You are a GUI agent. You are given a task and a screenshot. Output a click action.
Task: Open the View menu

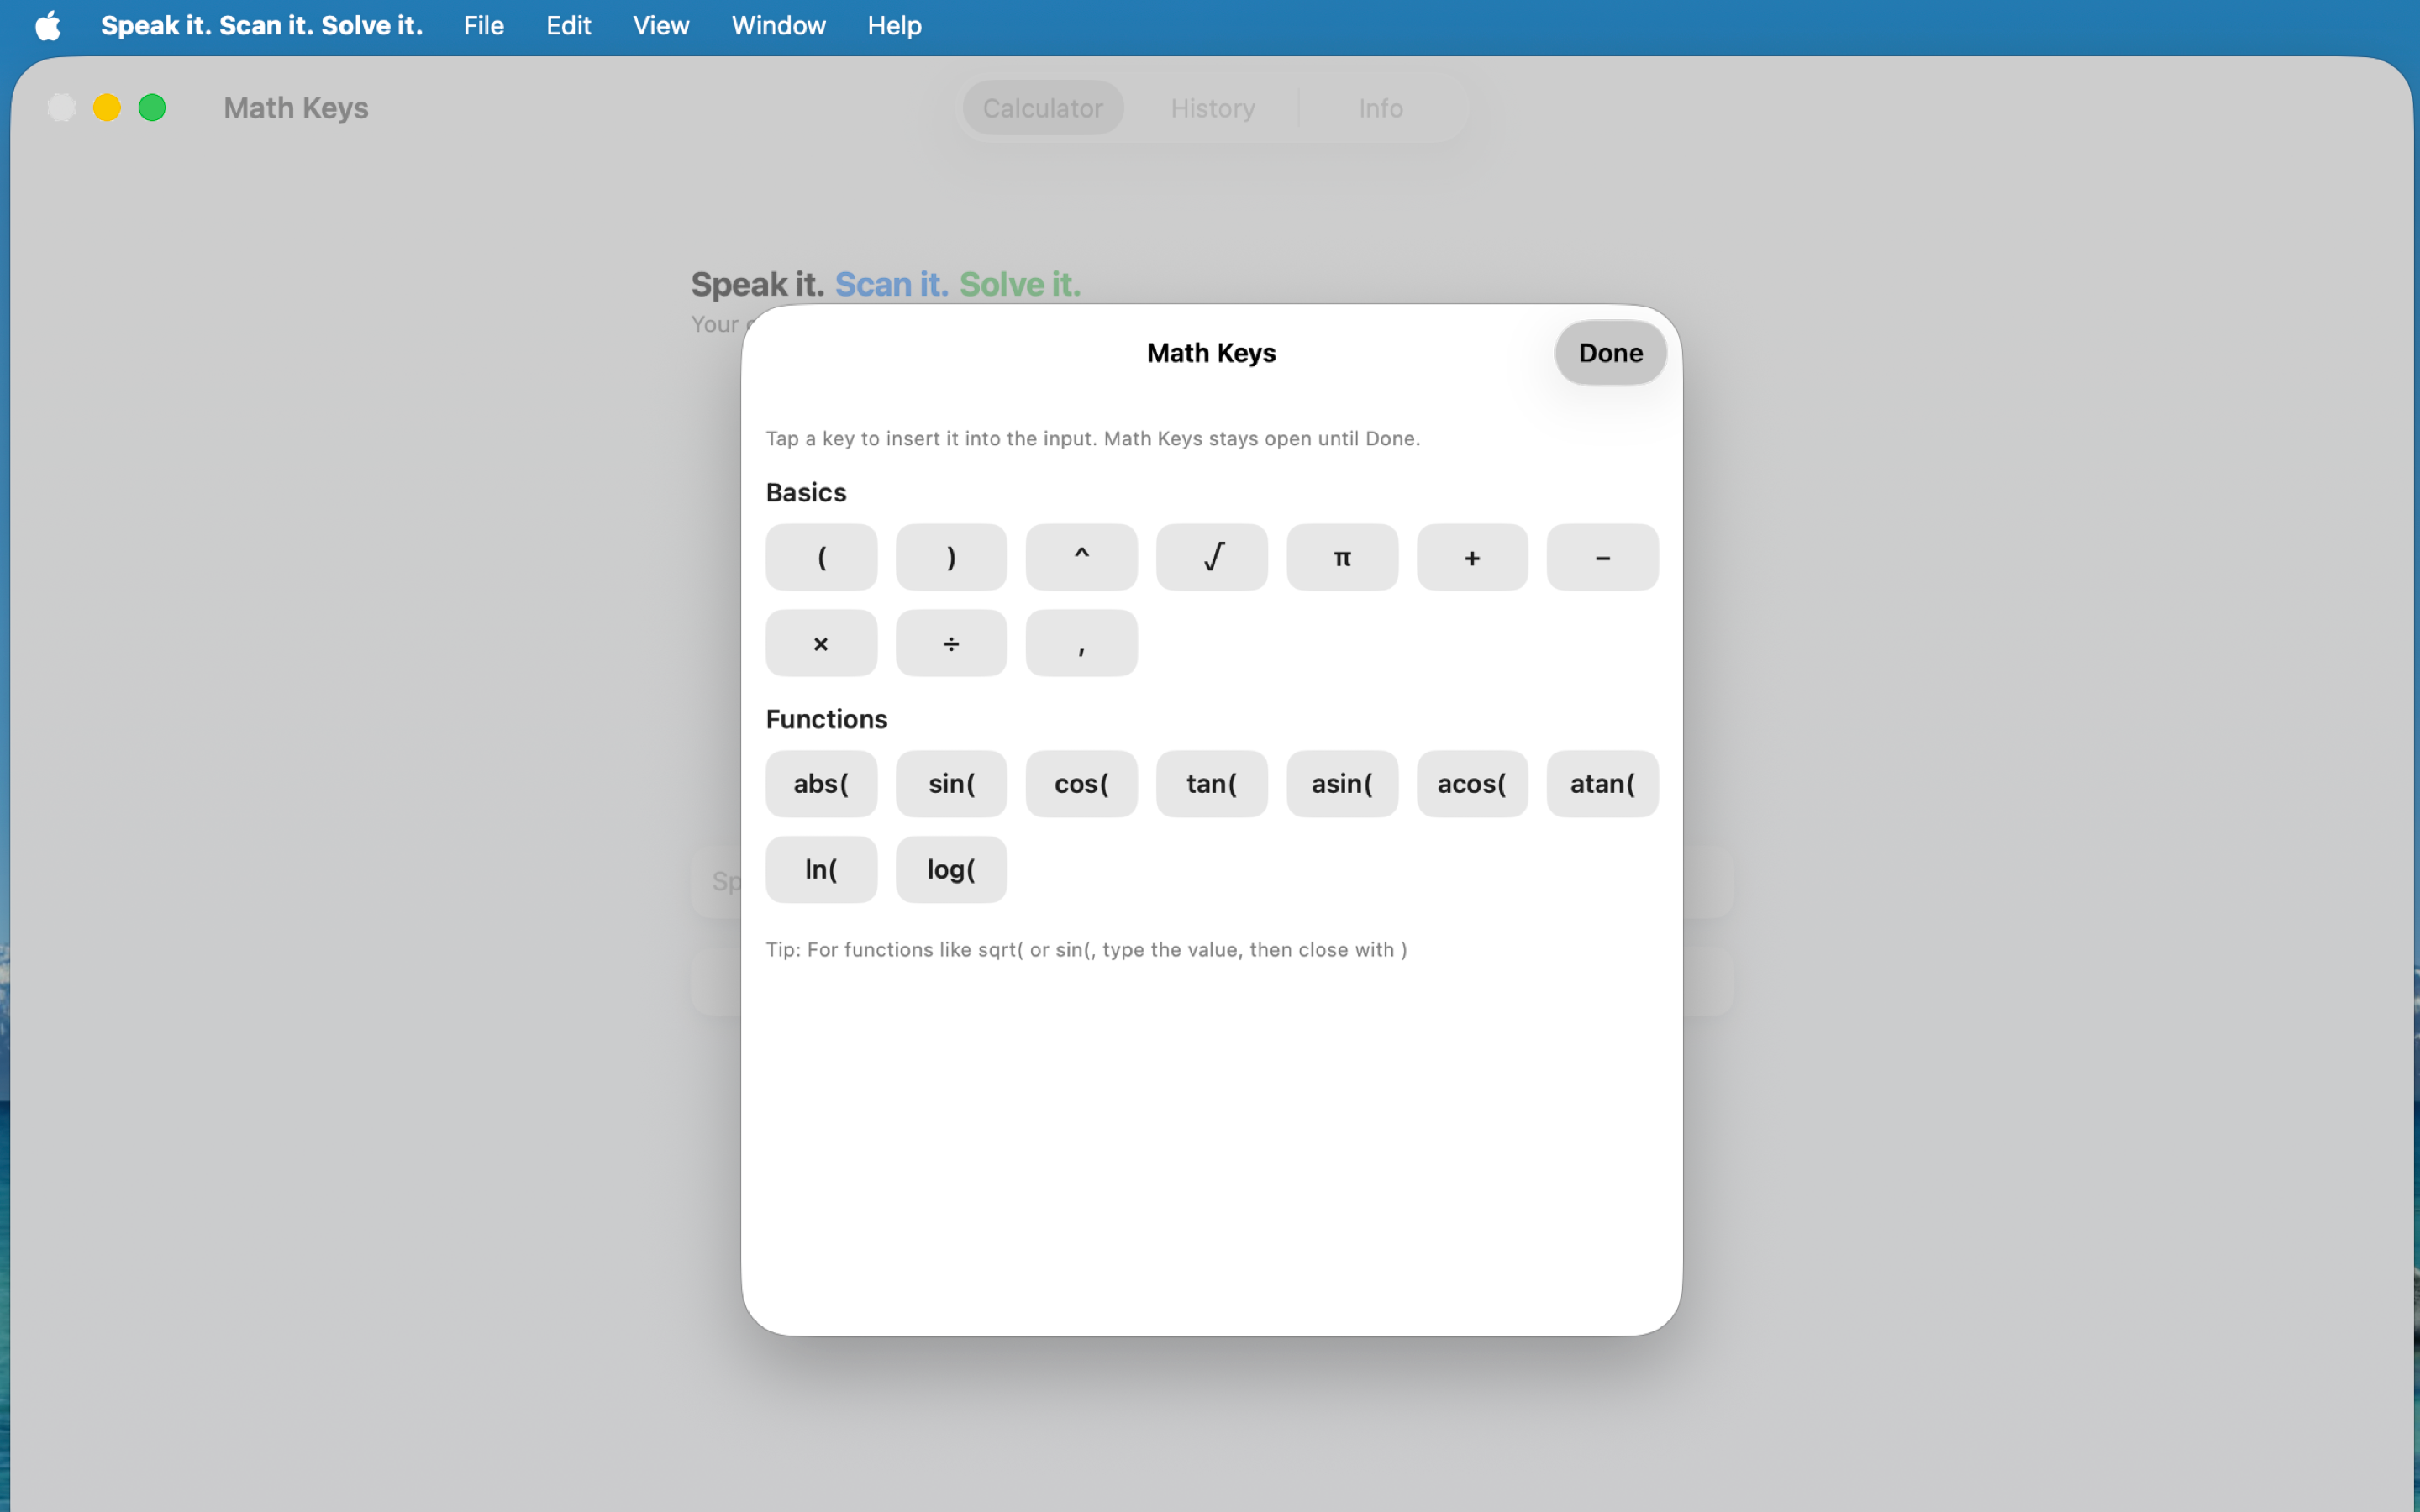661,26
